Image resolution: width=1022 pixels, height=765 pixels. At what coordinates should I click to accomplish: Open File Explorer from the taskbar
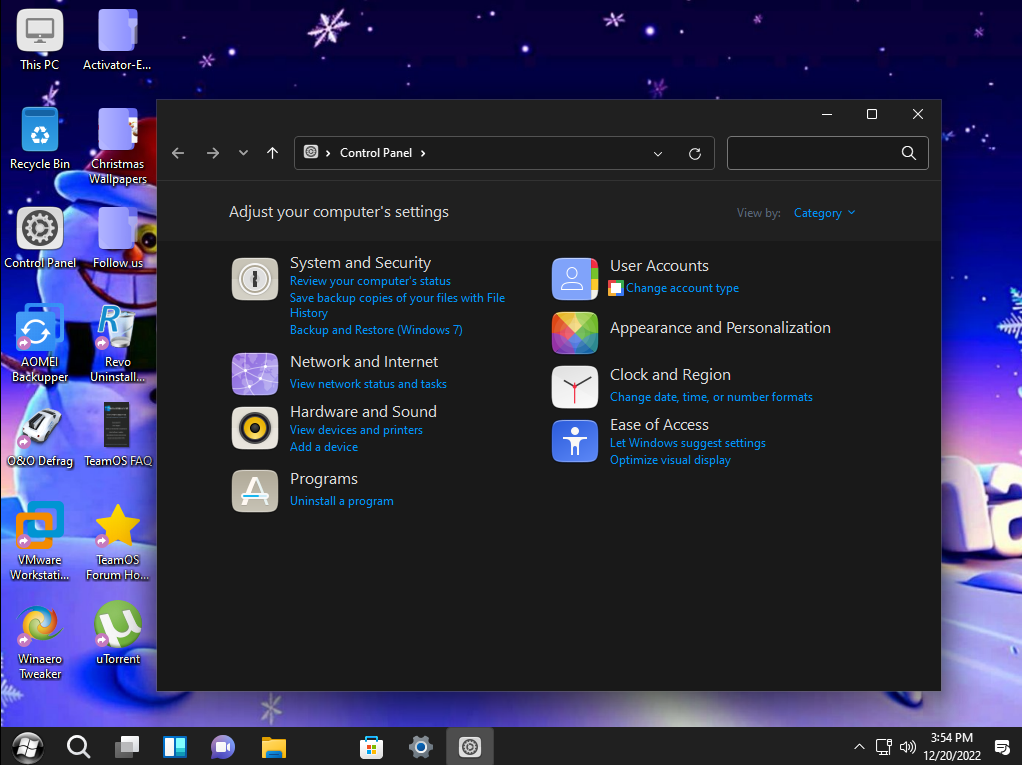(x=274, y=746)
